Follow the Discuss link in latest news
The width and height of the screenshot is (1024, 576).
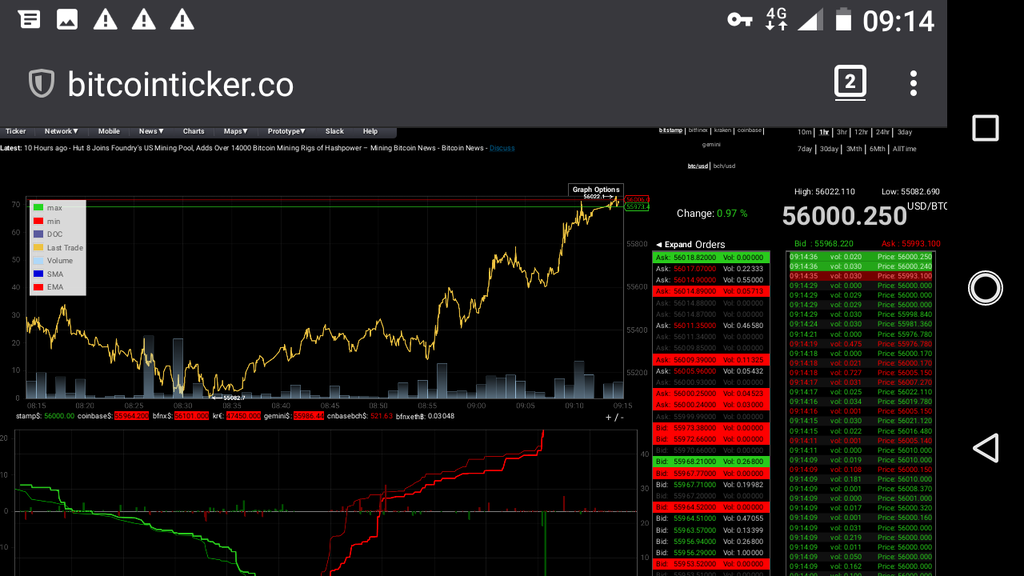coord(502,148)
